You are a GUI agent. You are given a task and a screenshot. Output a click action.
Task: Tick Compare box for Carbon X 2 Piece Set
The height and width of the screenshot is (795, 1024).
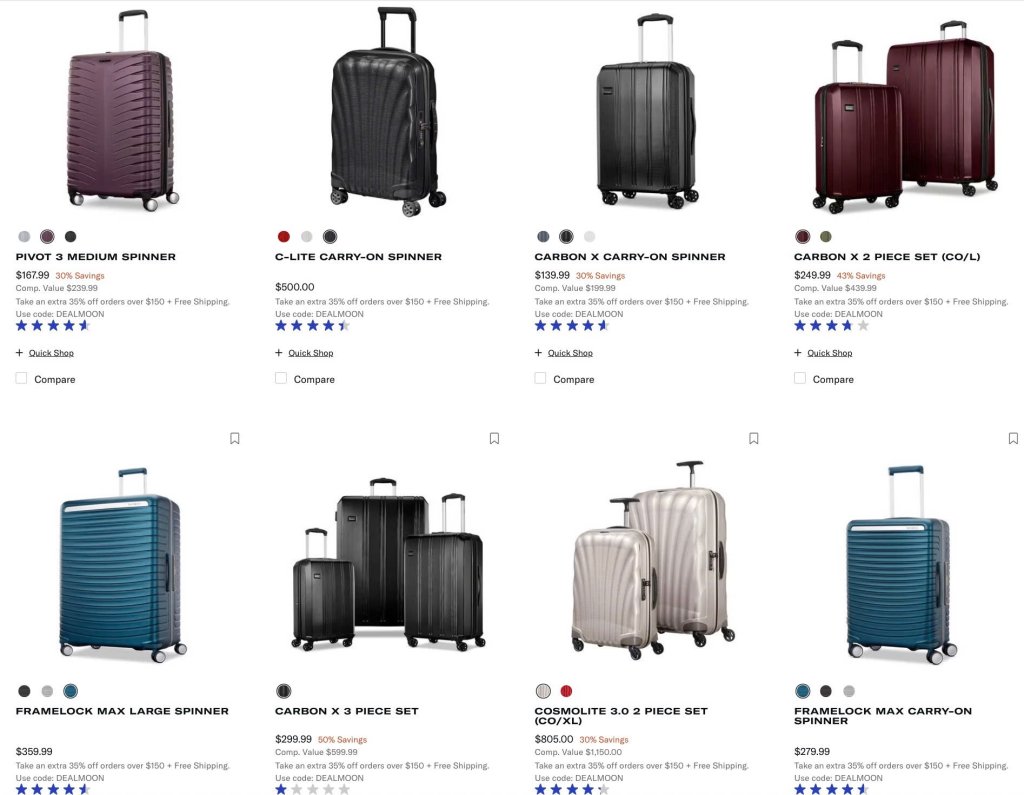[x=799, y=378]
